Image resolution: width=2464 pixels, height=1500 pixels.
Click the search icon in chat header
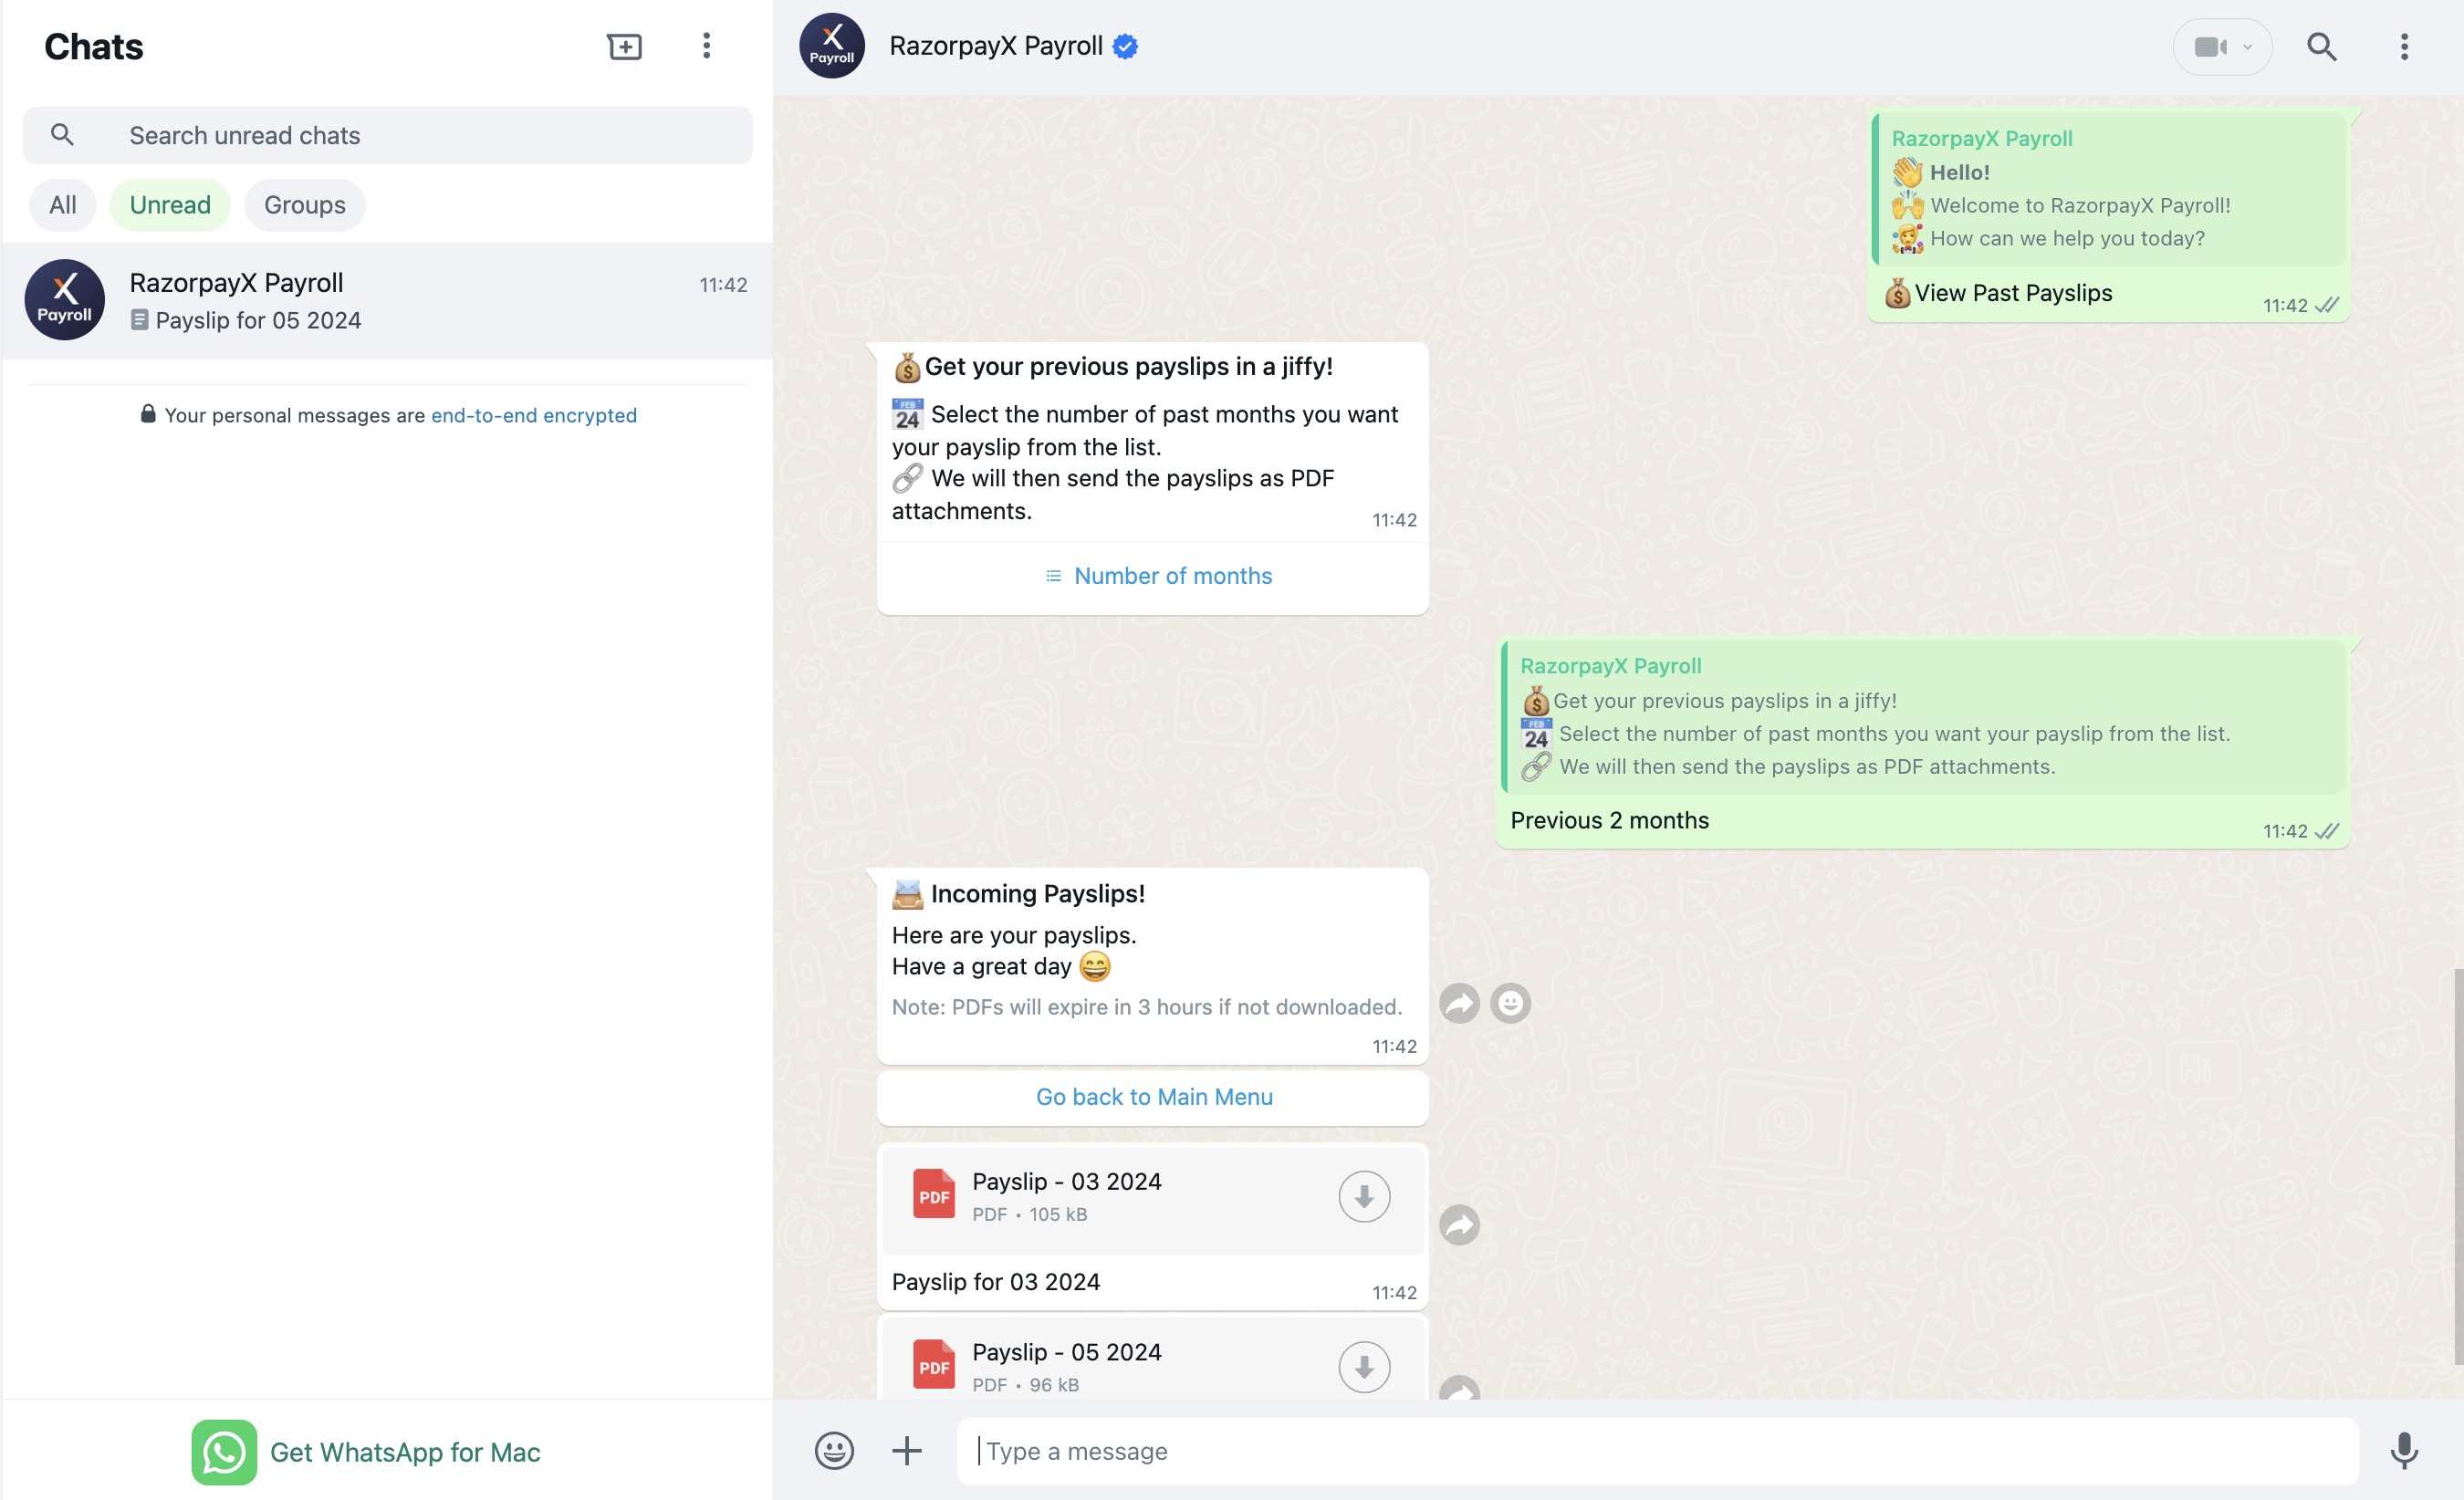(x=2322, y=46)
